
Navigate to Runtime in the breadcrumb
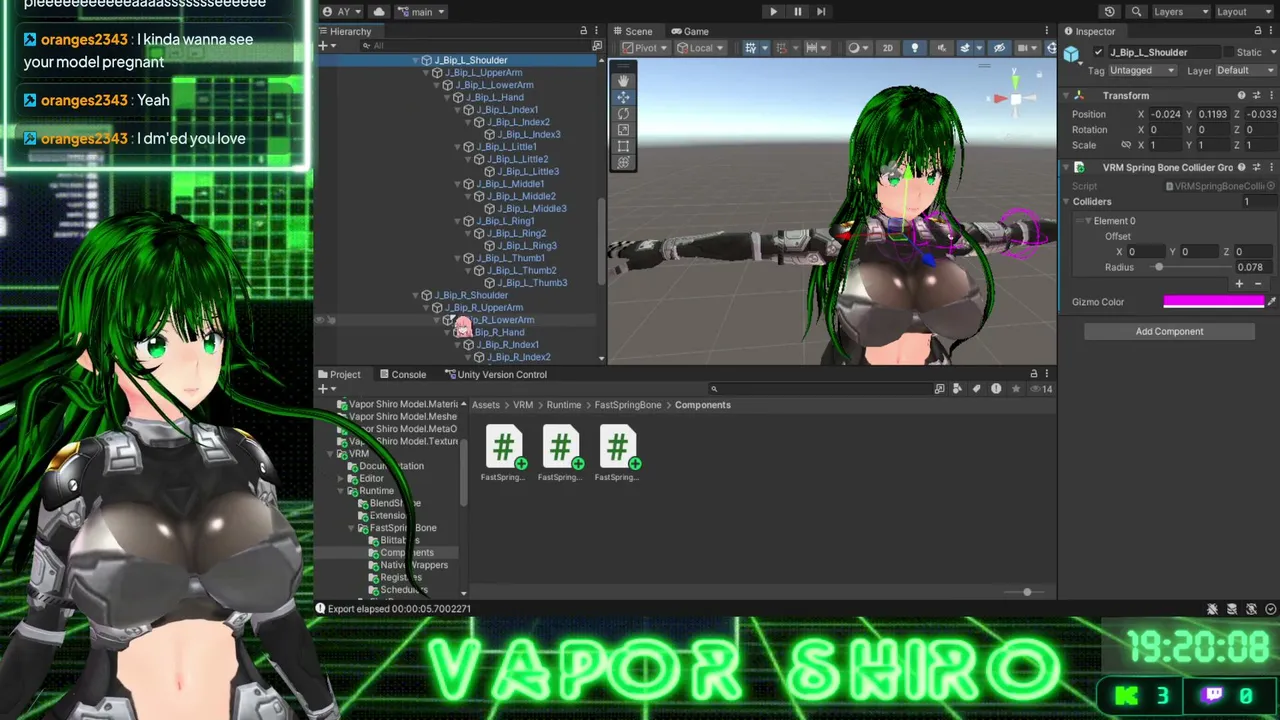pyautogui.click(x=564, y=405)
